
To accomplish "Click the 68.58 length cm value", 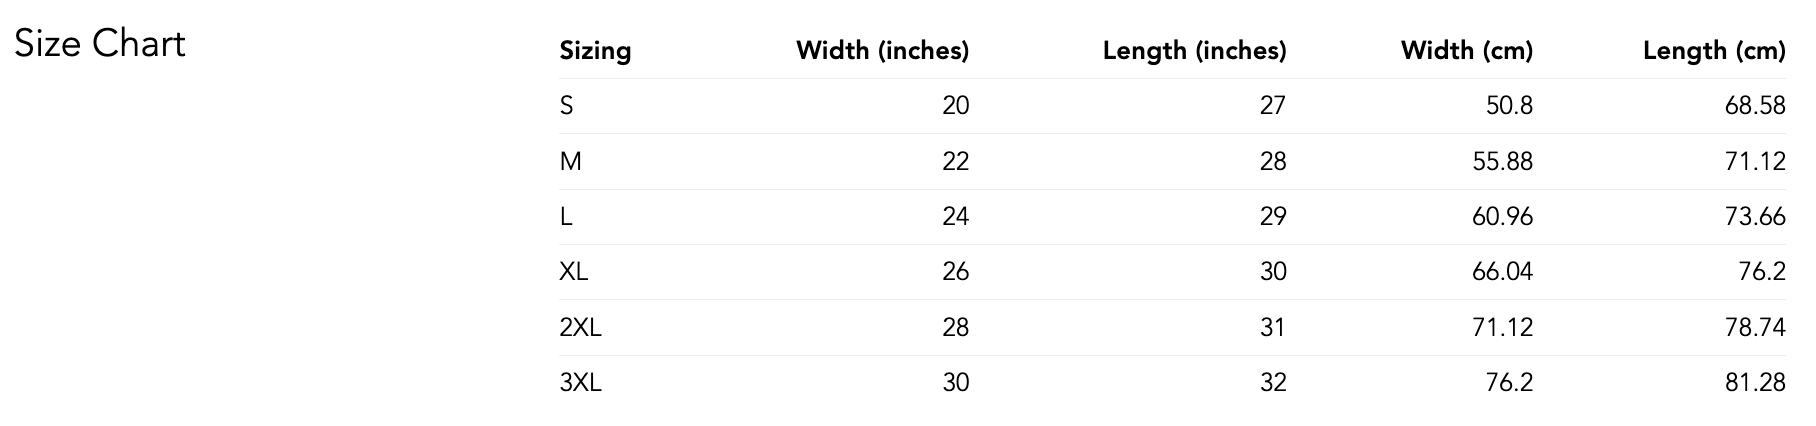I will 1755,105.
